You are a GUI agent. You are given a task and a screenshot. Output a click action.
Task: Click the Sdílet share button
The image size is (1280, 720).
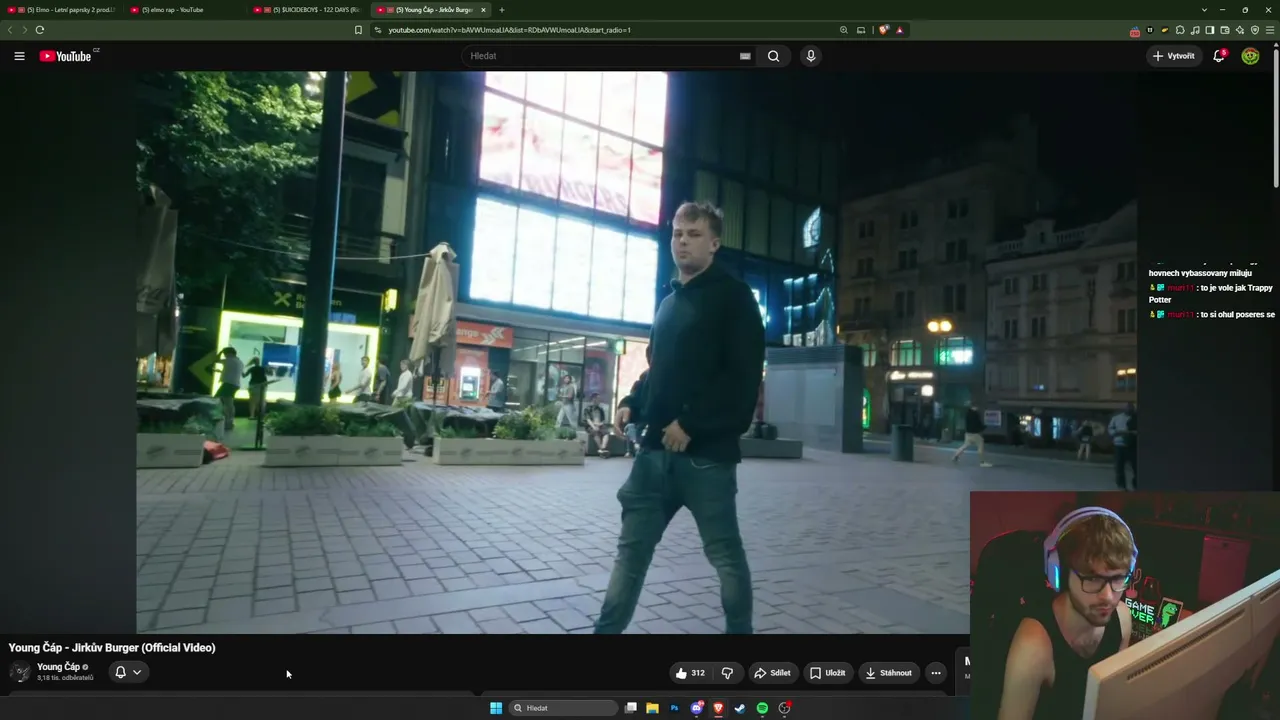[x=772, y=673]
